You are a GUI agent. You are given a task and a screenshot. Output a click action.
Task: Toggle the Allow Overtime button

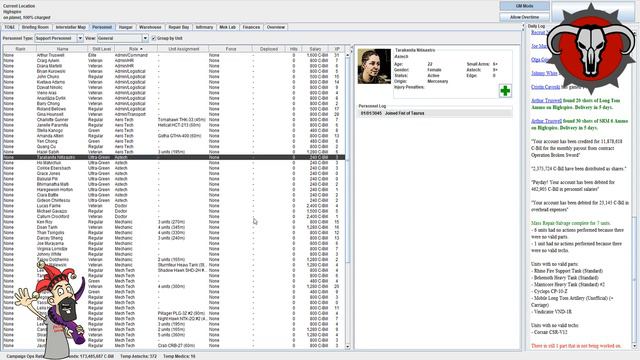[x=524, y=17]
